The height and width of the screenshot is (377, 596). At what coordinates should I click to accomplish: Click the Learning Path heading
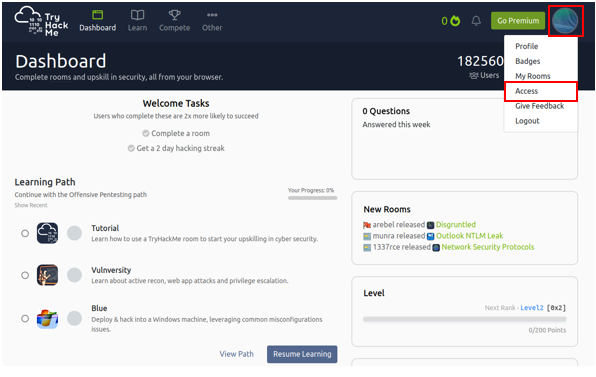(45, 182)
